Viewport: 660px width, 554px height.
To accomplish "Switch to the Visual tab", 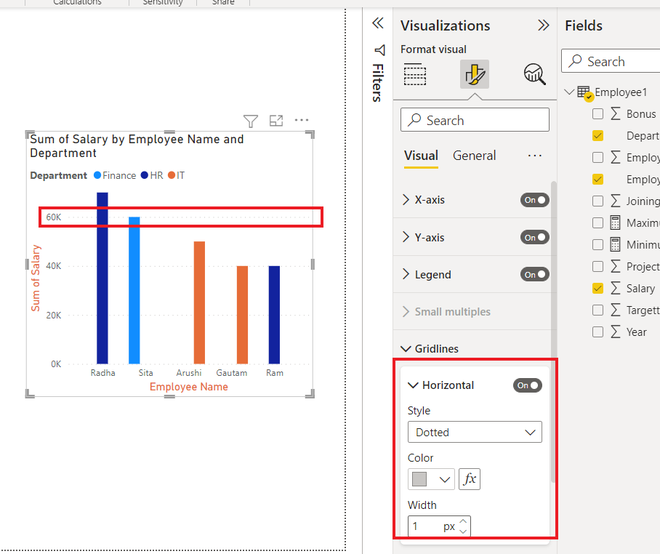I will click(421, 156).
